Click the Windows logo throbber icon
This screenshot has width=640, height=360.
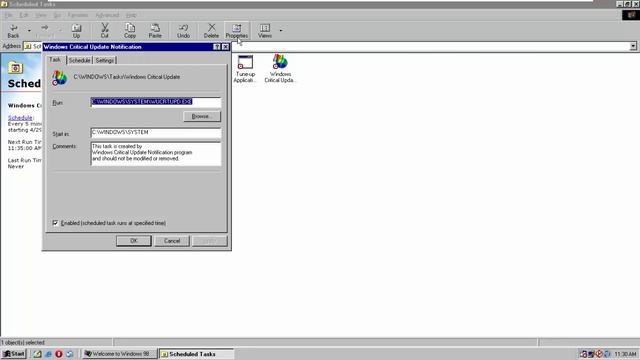coord(631,15)
